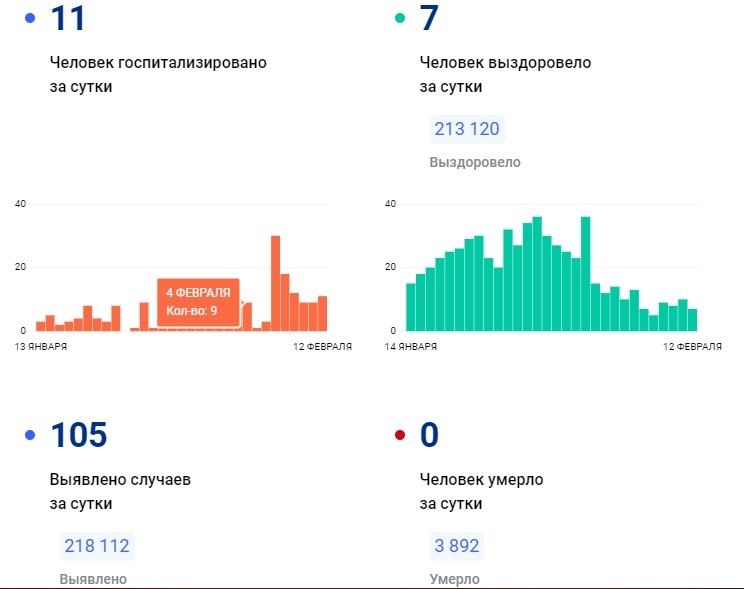Click the blue dot beside number 105
The height and width of the screenshot is (589, 744).
30,435
